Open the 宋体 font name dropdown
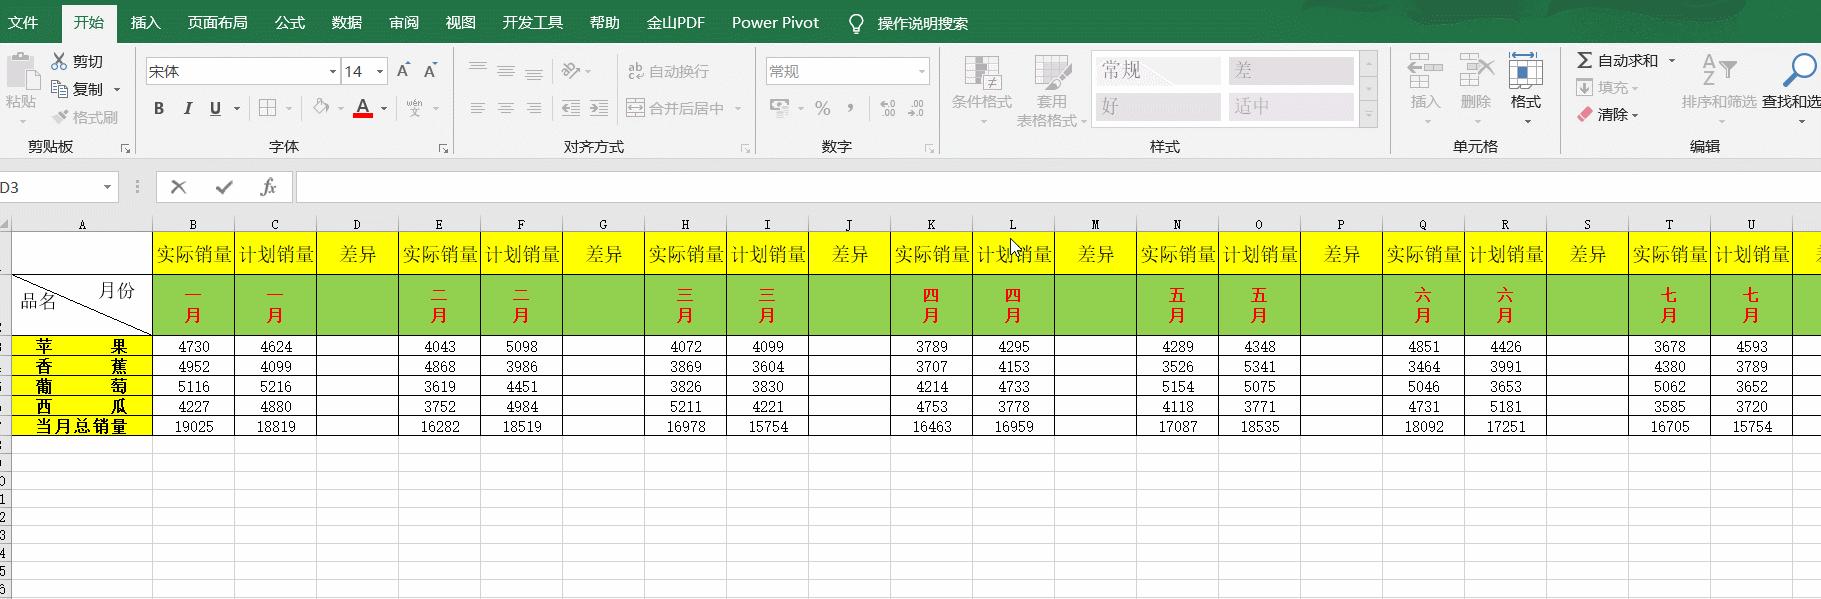 point(332,71)
